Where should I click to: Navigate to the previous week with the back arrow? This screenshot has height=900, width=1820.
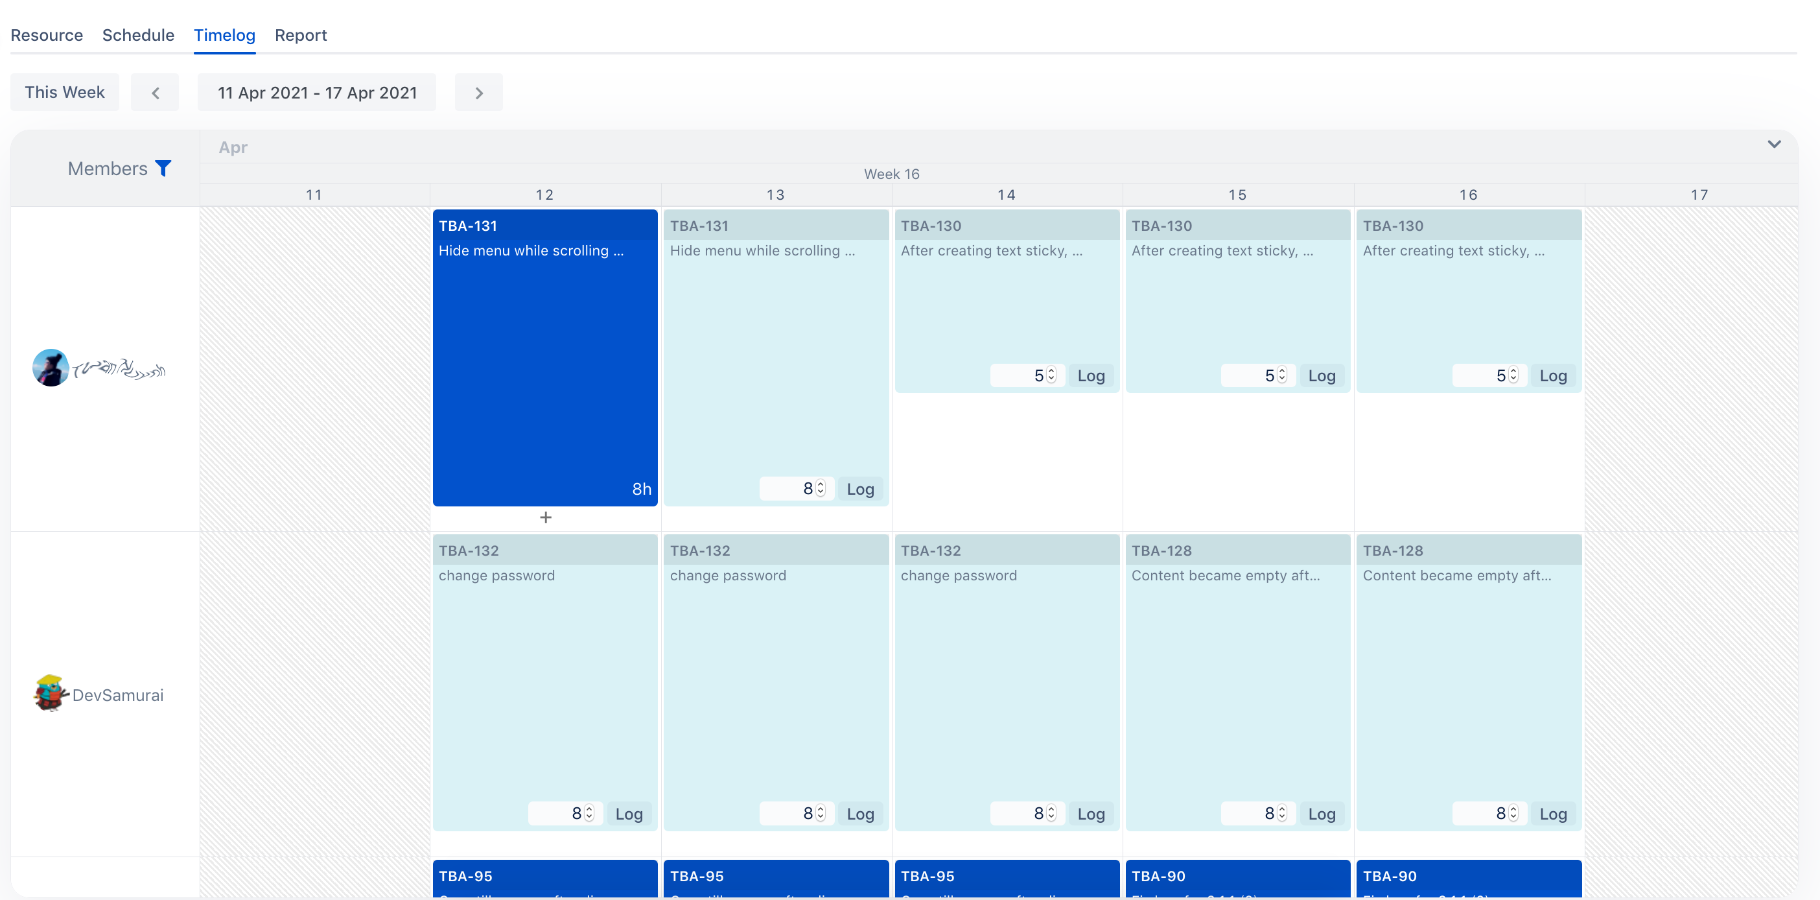(155, 92)
